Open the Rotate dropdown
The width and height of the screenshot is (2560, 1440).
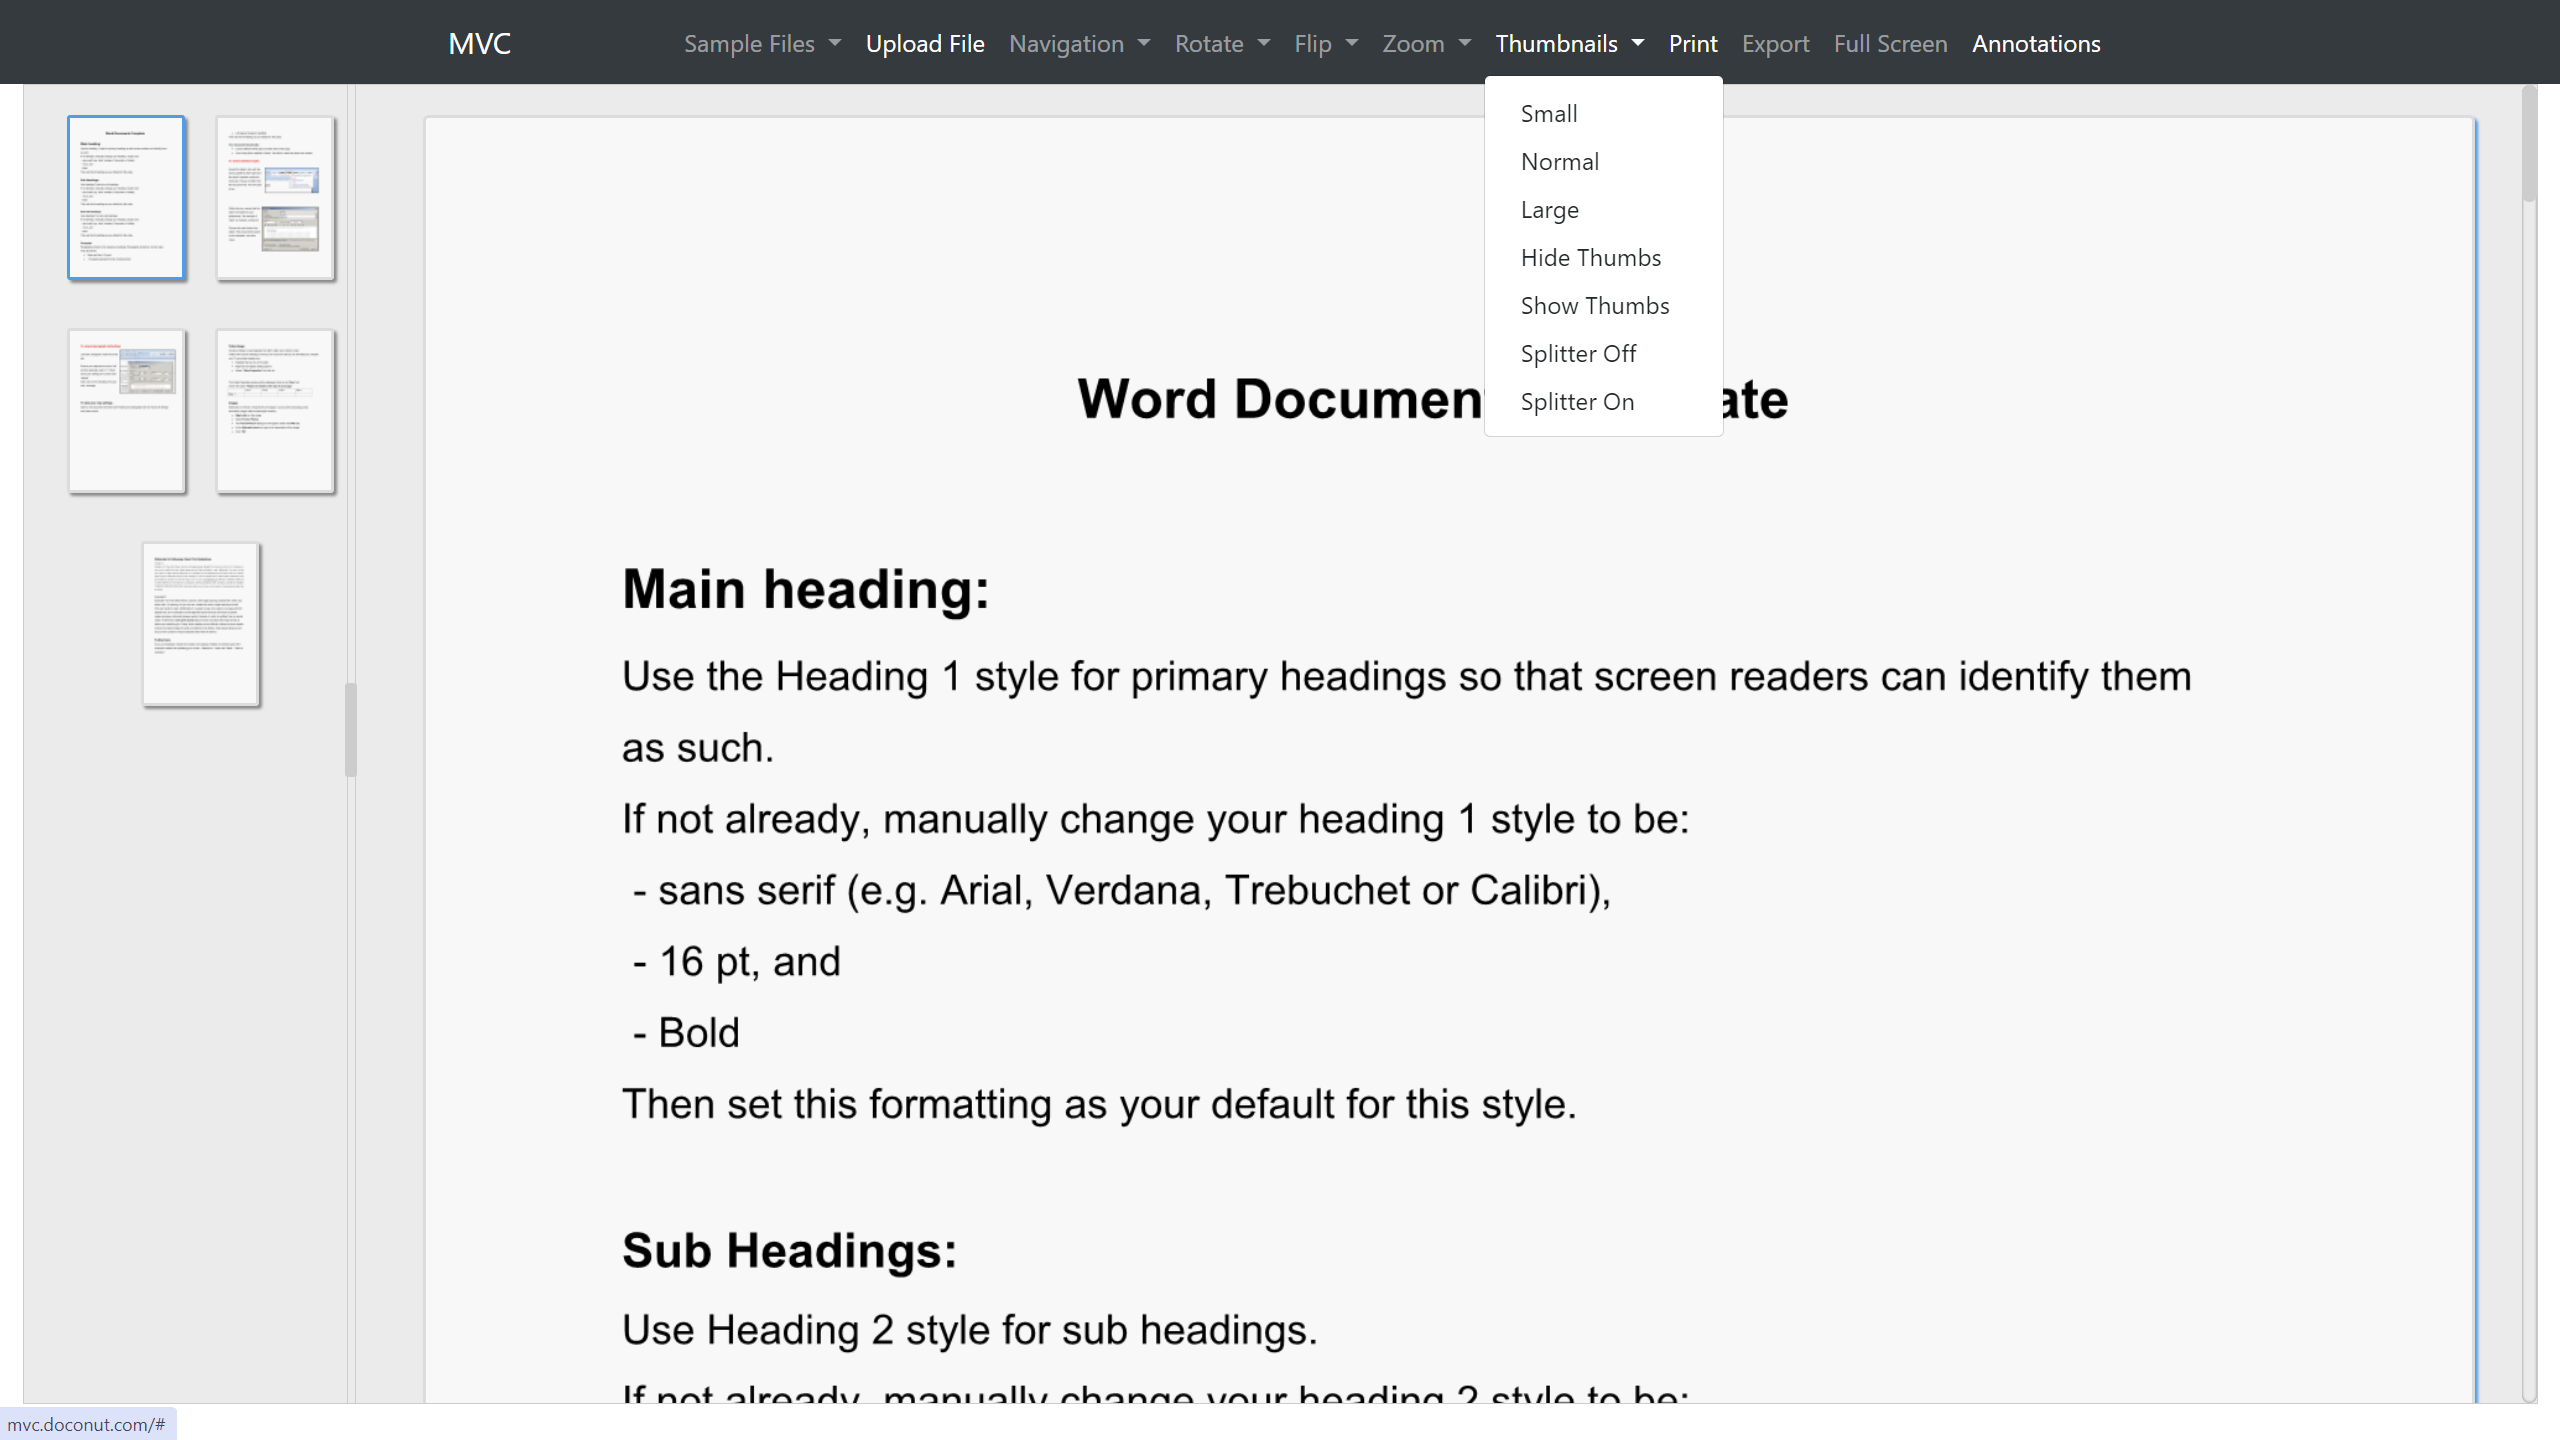tap(1222, 44)
